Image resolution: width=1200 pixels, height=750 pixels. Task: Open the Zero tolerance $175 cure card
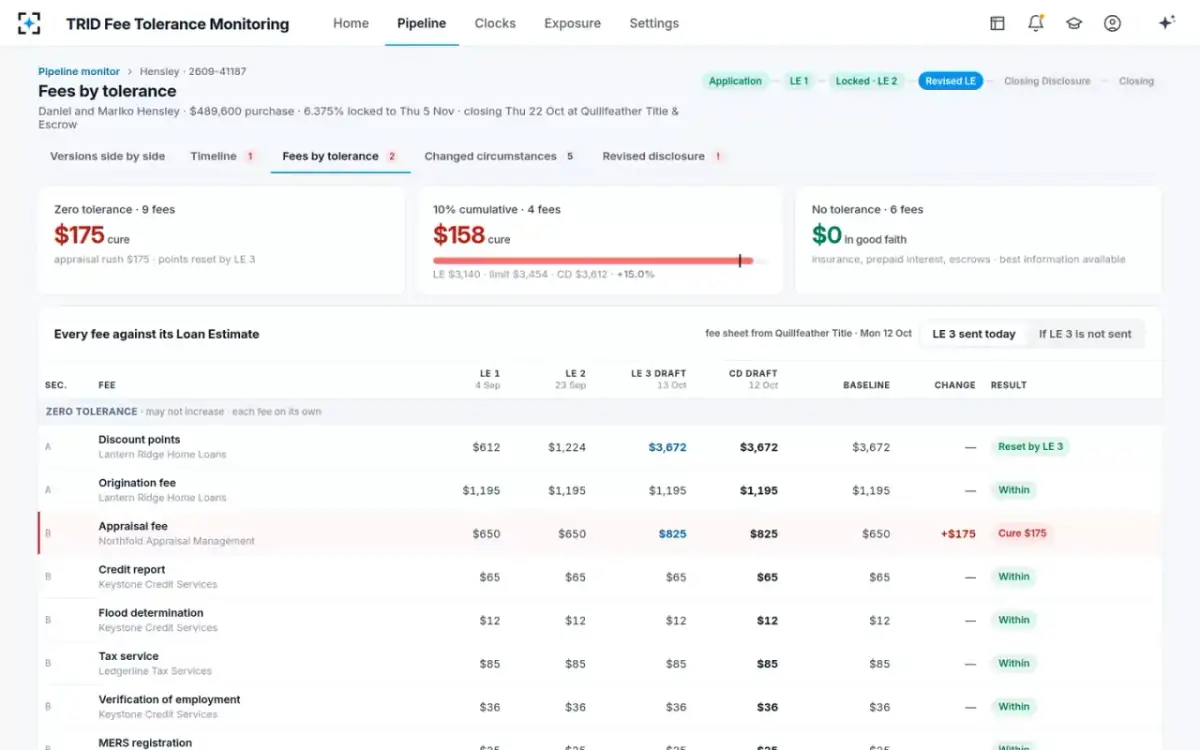221,240
